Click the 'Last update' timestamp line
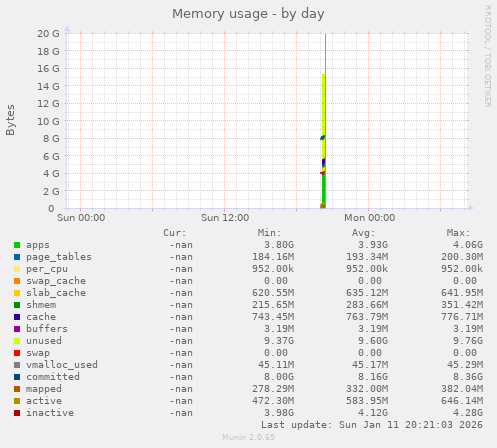This screenshot has width=497, height=448. (372, 425)
